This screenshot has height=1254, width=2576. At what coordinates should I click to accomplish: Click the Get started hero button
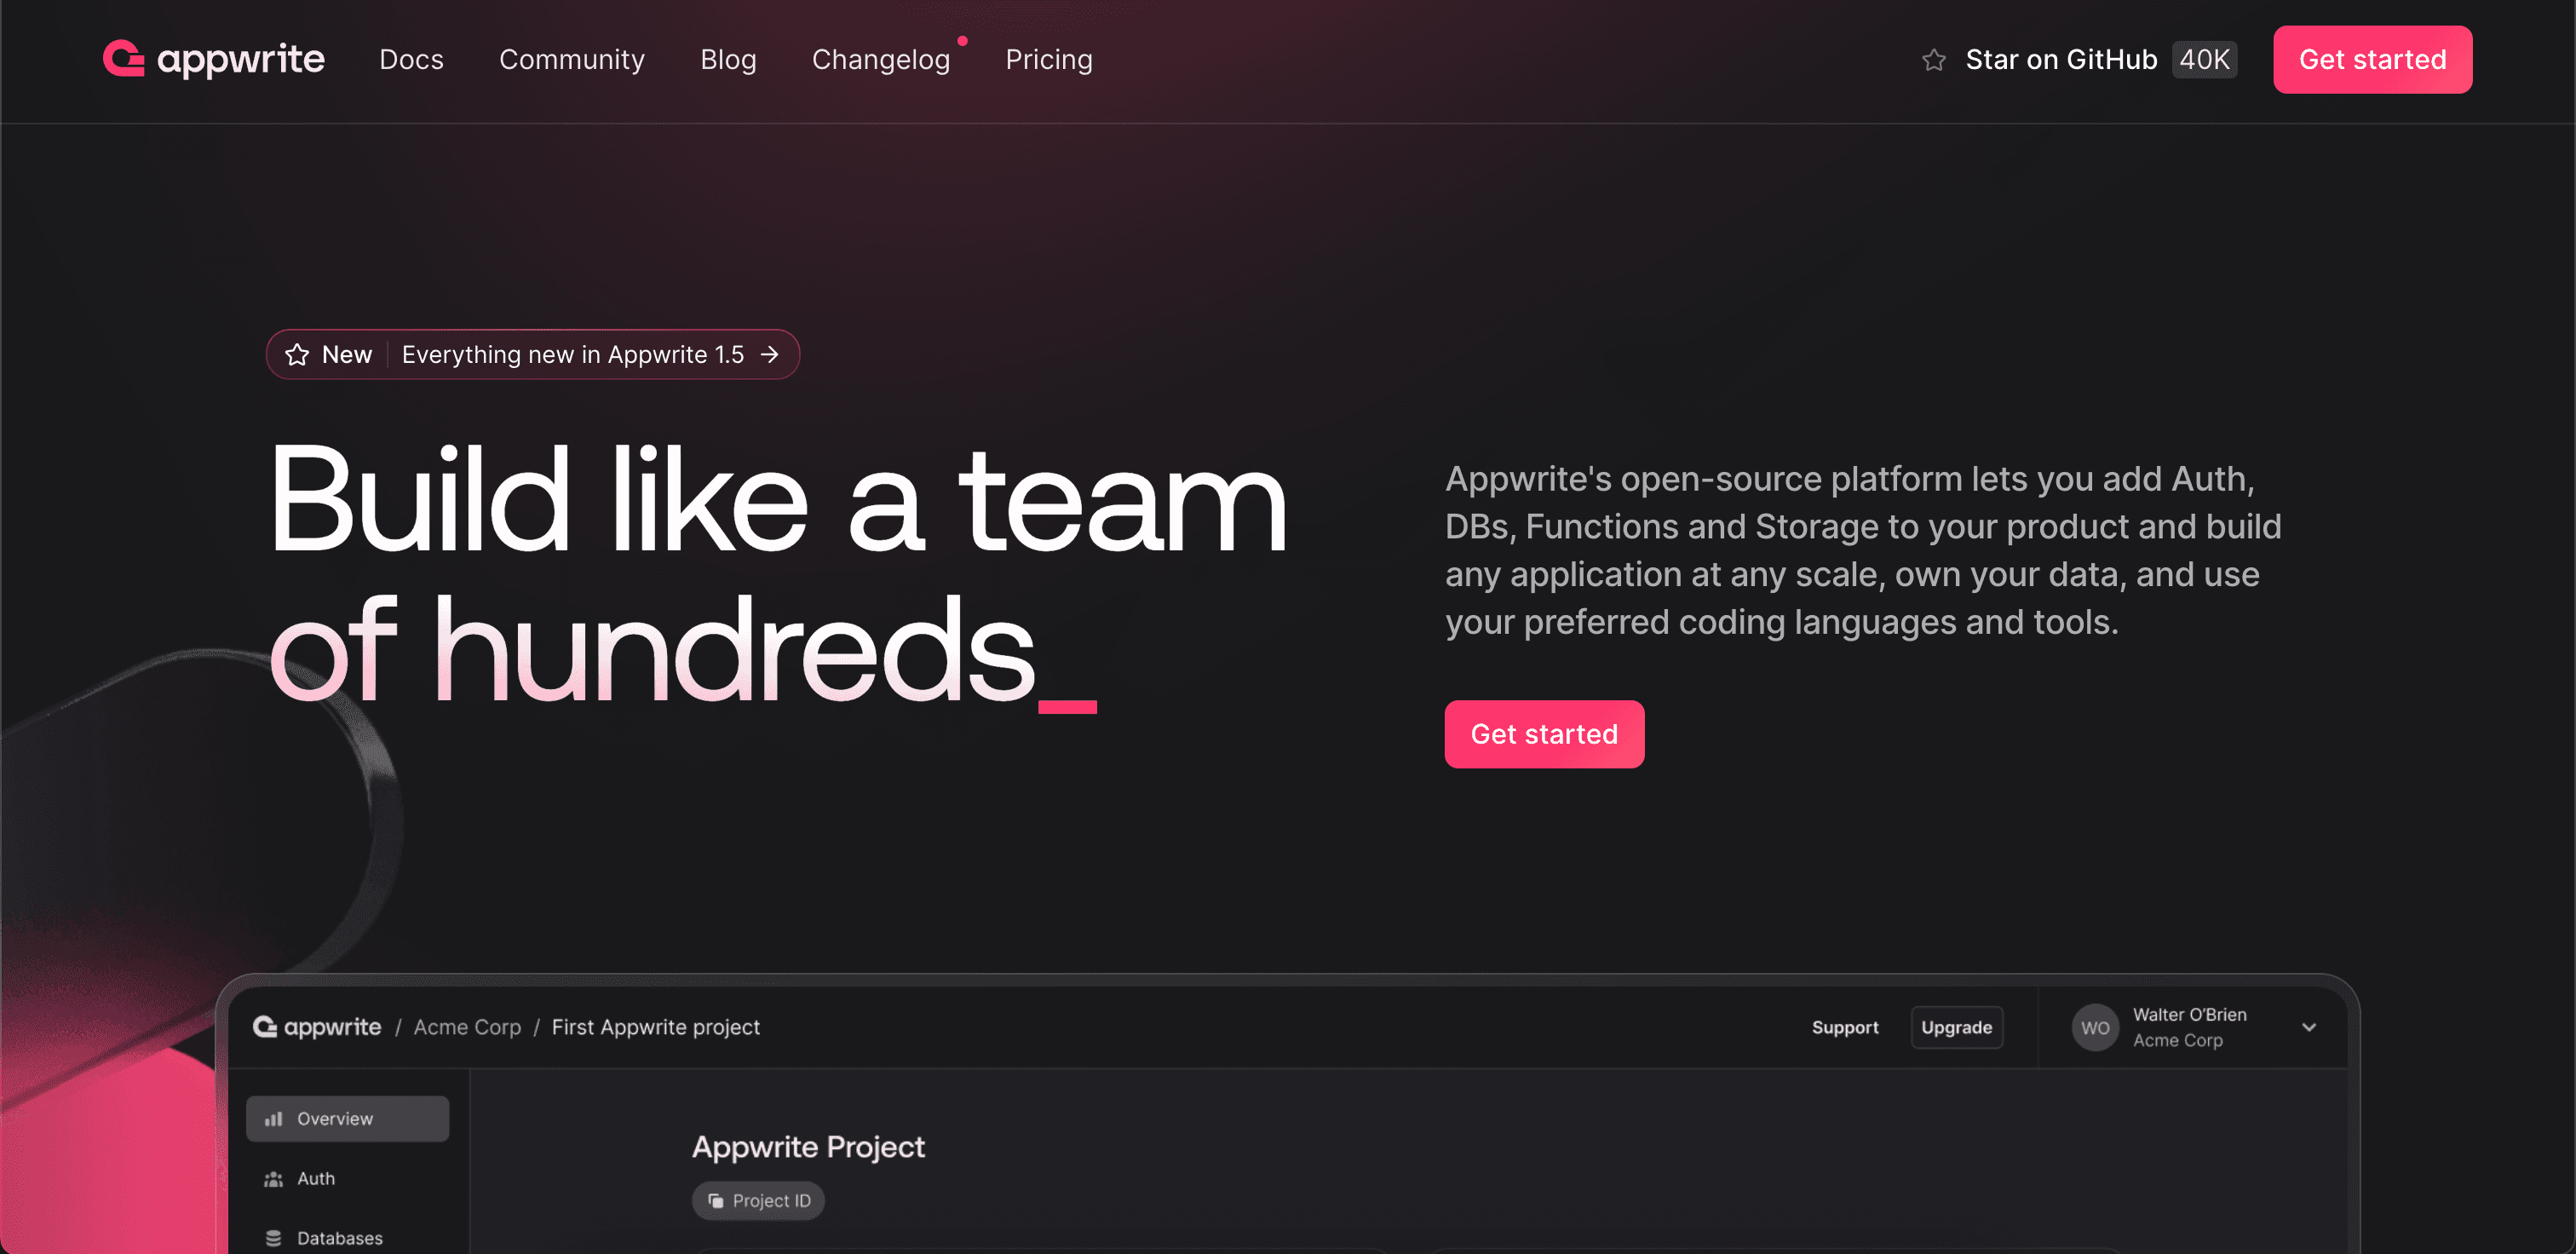pos(1544,733)
